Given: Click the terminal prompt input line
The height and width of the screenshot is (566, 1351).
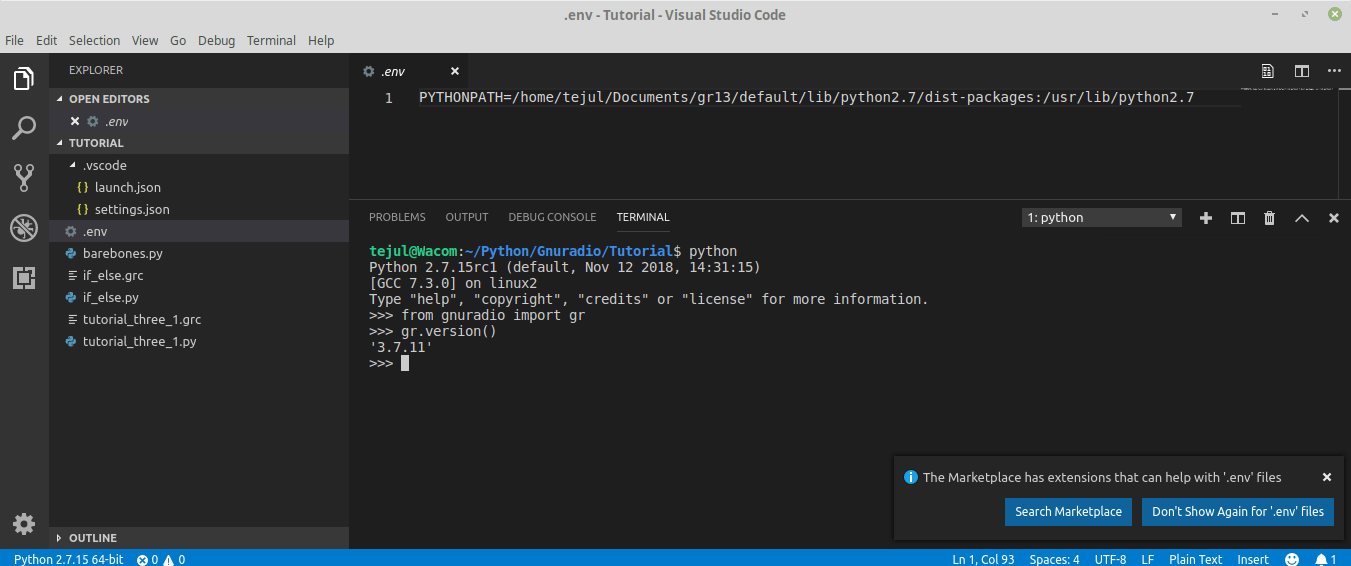Looking at the screenshot, I should [389, 363].
